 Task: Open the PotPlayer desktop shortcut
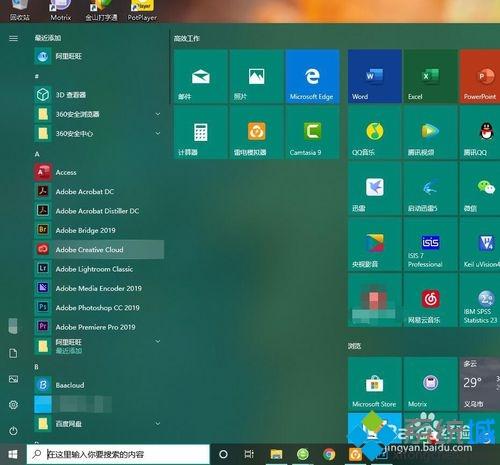(x=142, y=11)
